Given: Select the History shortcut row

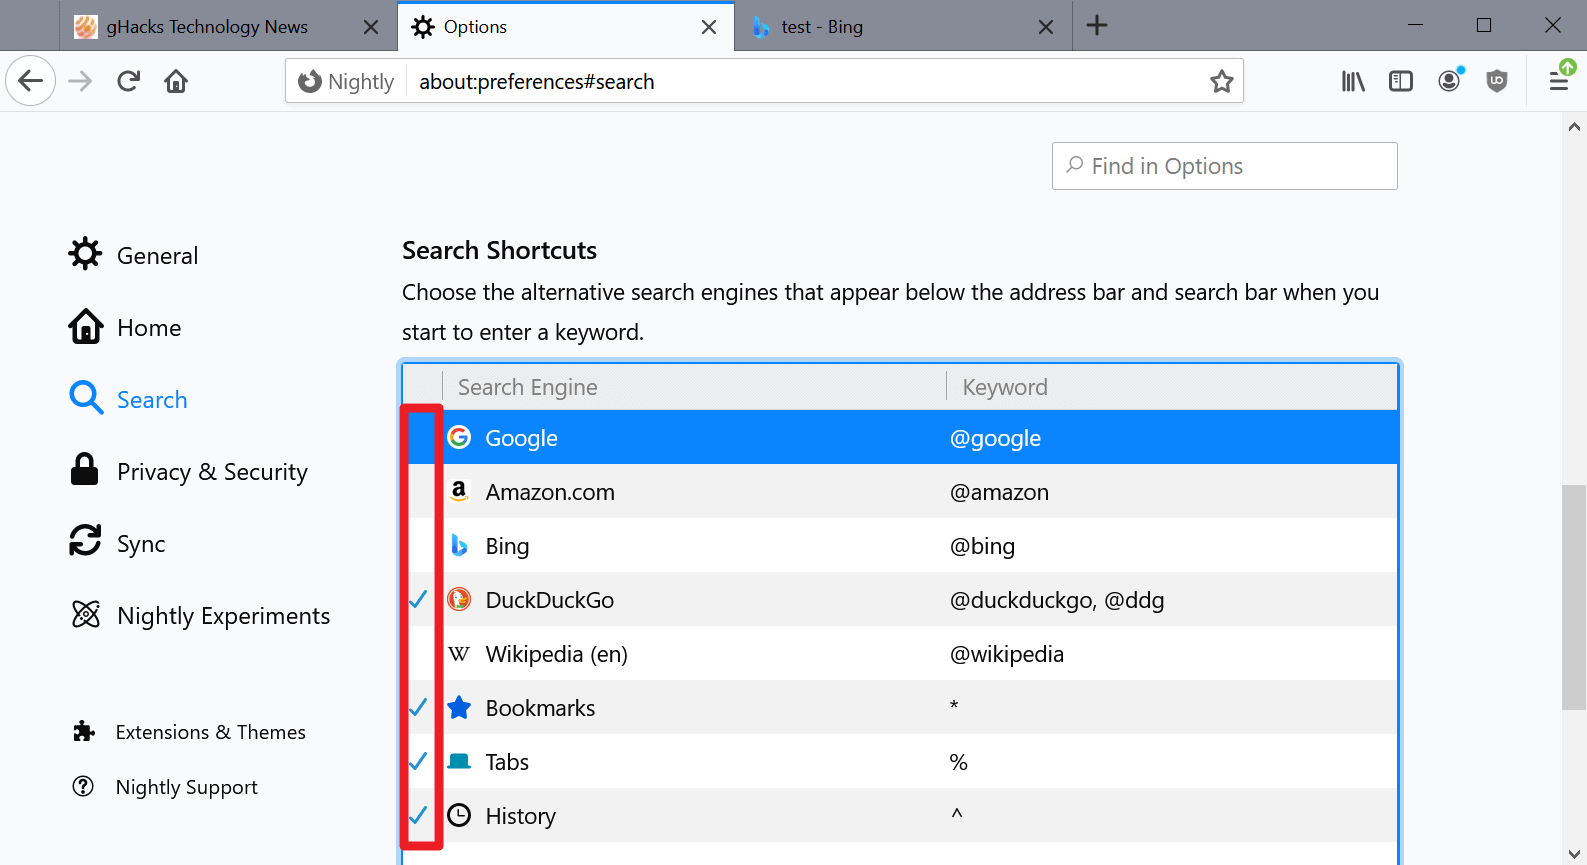Looking at the screenshot, I should (x=900, y=815).
